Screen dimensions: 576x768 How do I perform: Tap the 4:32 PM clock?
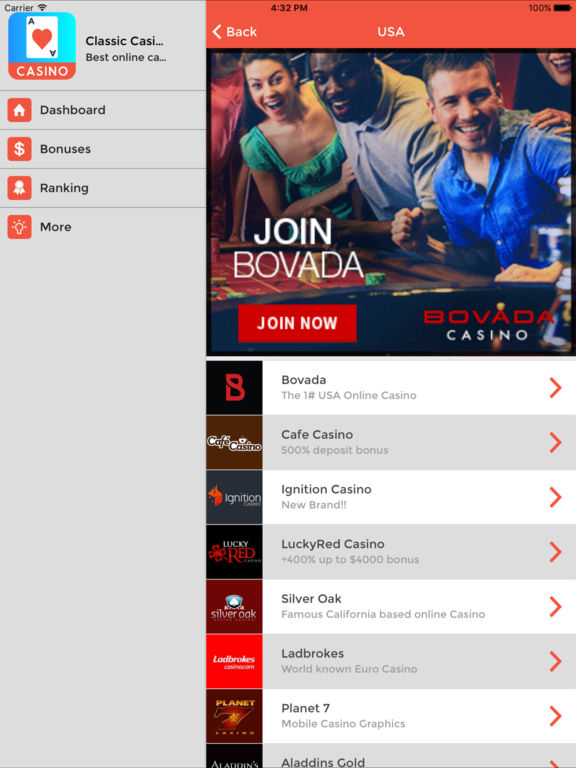[289, 8]
